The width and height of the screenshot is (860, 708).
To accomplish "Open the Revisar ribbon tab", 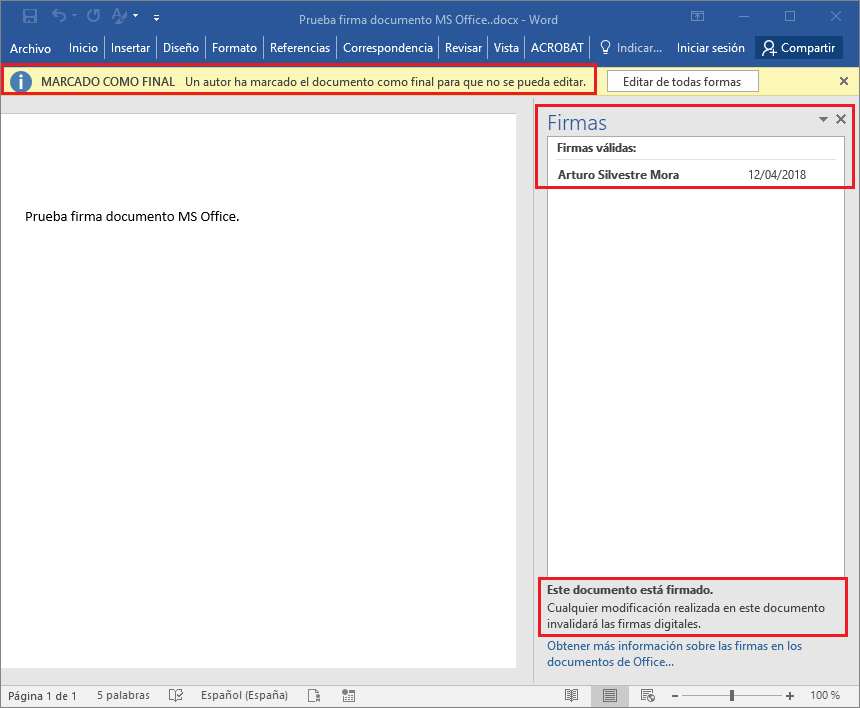I will [463, 48].
